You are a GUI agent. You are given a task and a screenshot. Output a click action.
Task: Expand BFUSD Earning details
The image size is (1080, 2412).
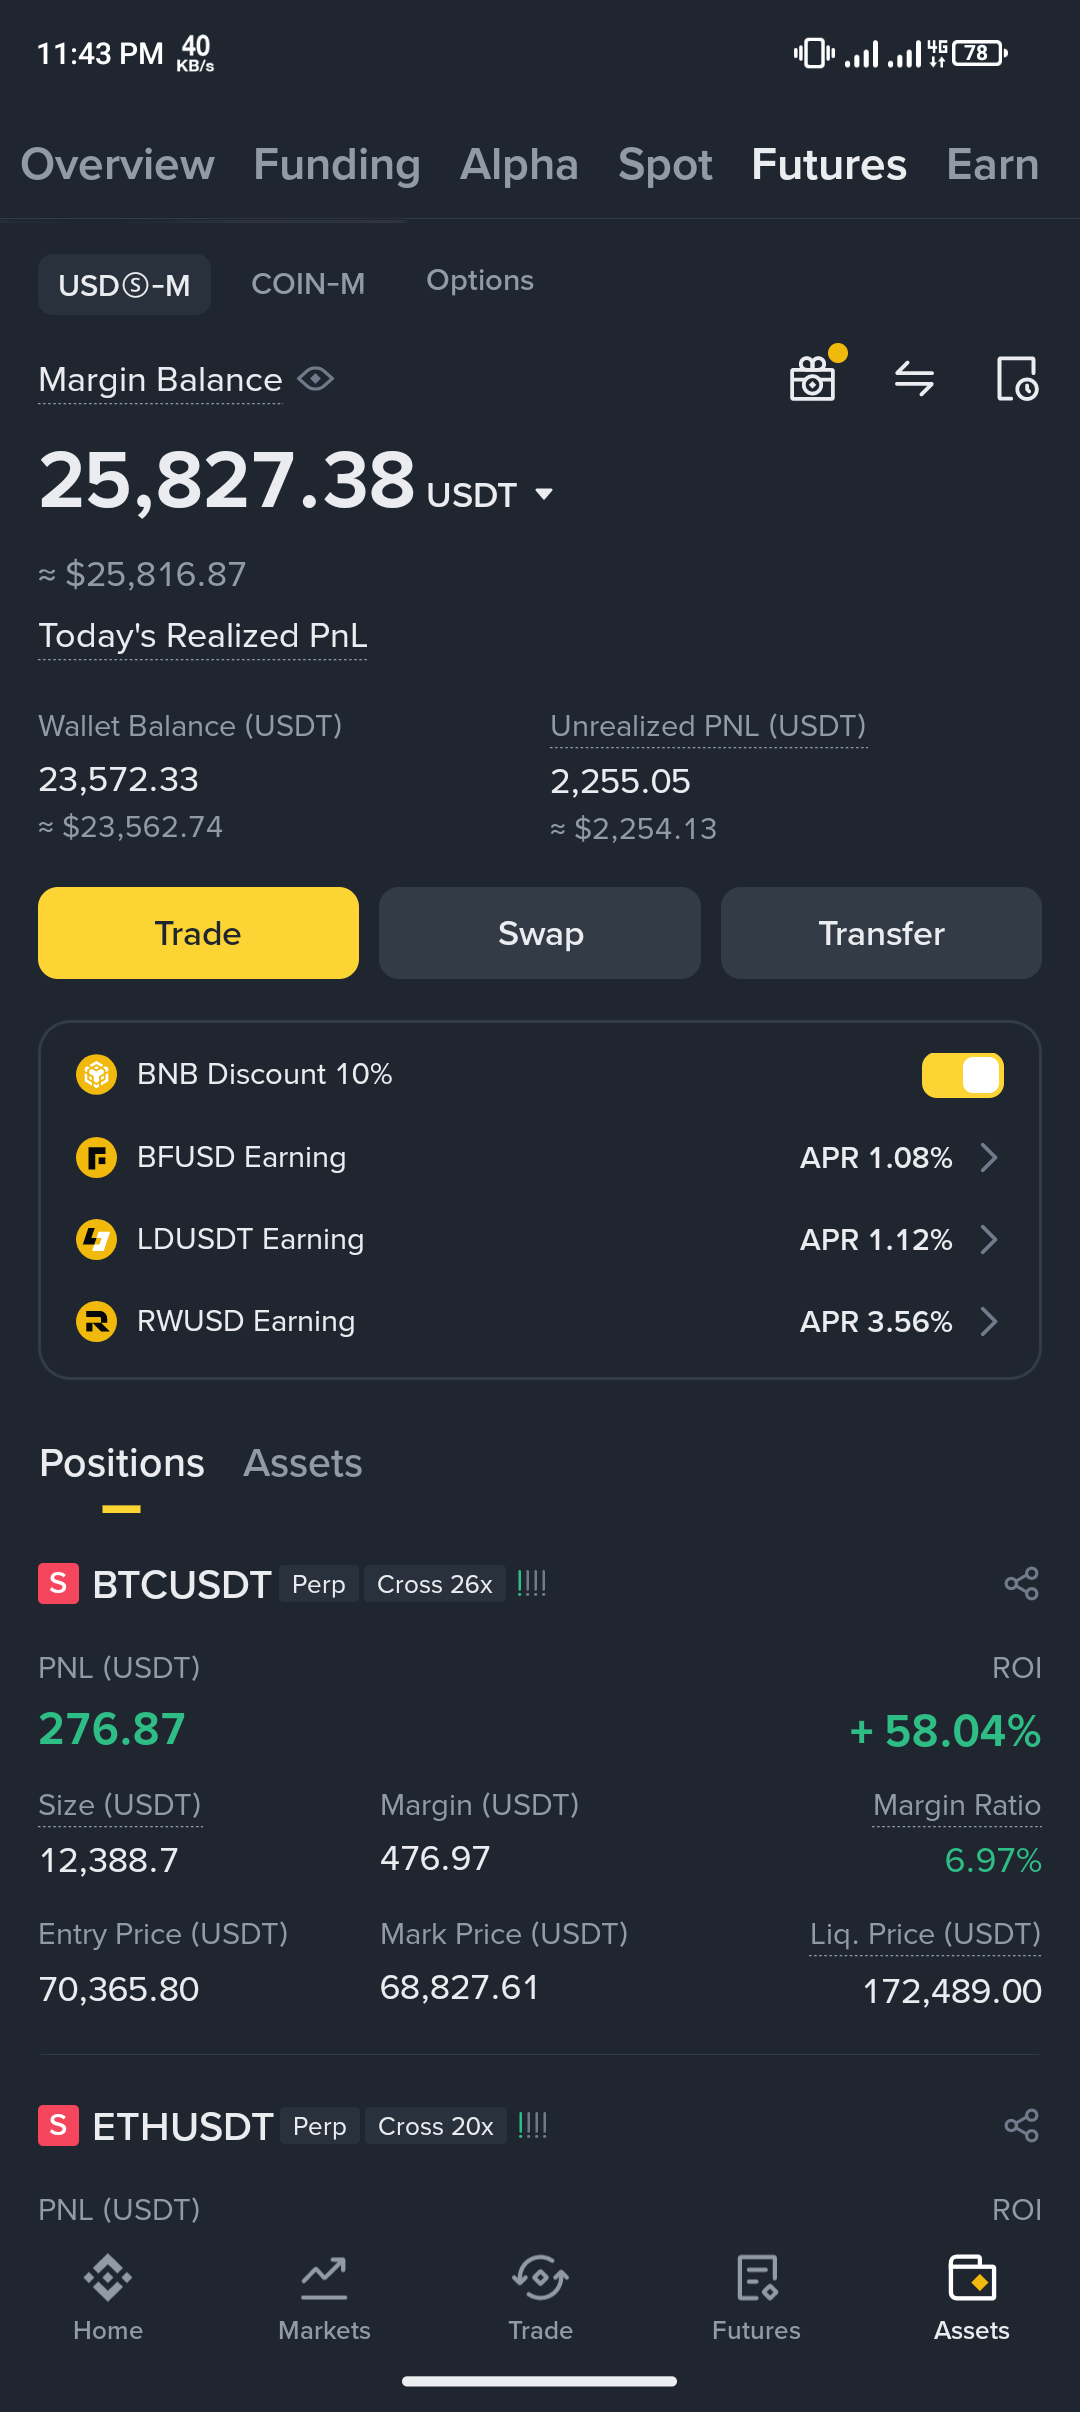988,1157
